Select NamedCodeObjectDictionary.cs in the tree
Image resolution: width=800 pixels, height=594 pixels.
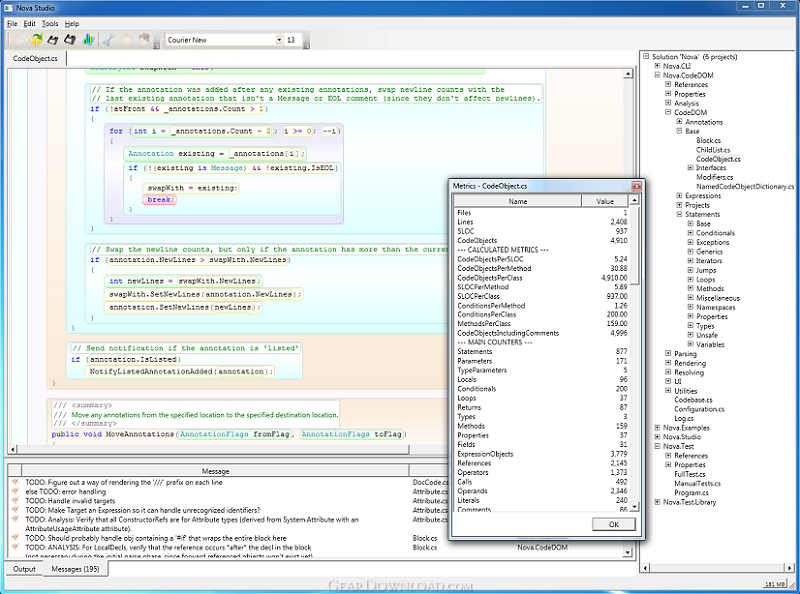pyautogui.click(x=745, y=186)
